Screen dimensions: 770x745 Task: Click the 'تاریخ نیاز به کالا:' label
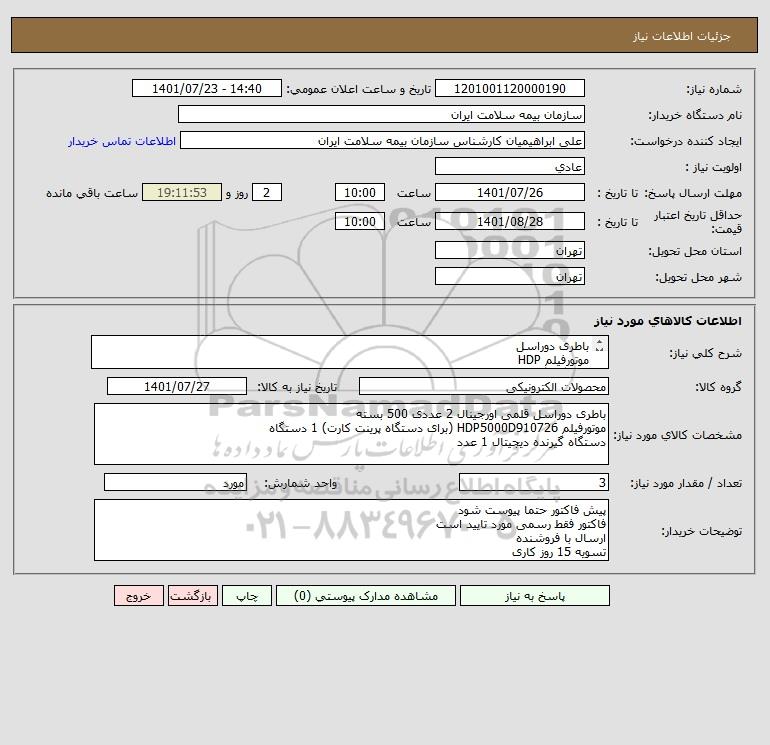pyautogui.click(x=298, y=387)
